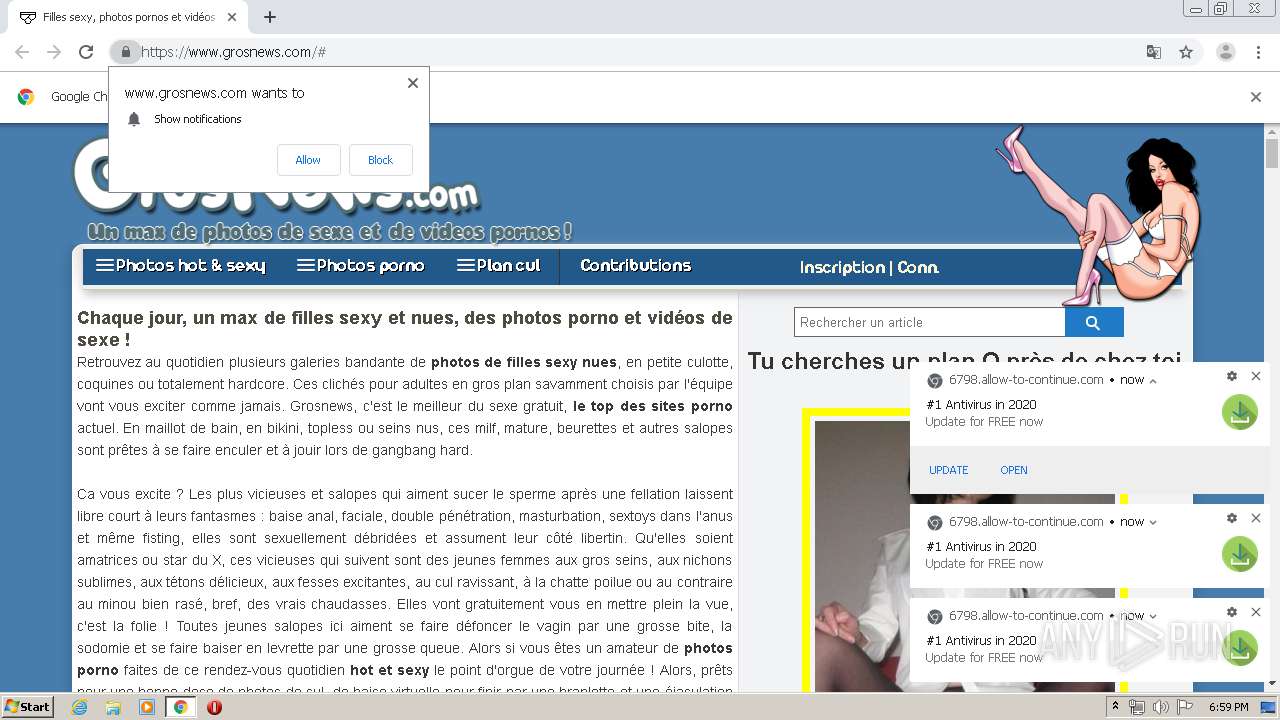Close the Google Chrome infobar
The height and width of the screenshot is (720, 1280).
(x=1256, y=97)
